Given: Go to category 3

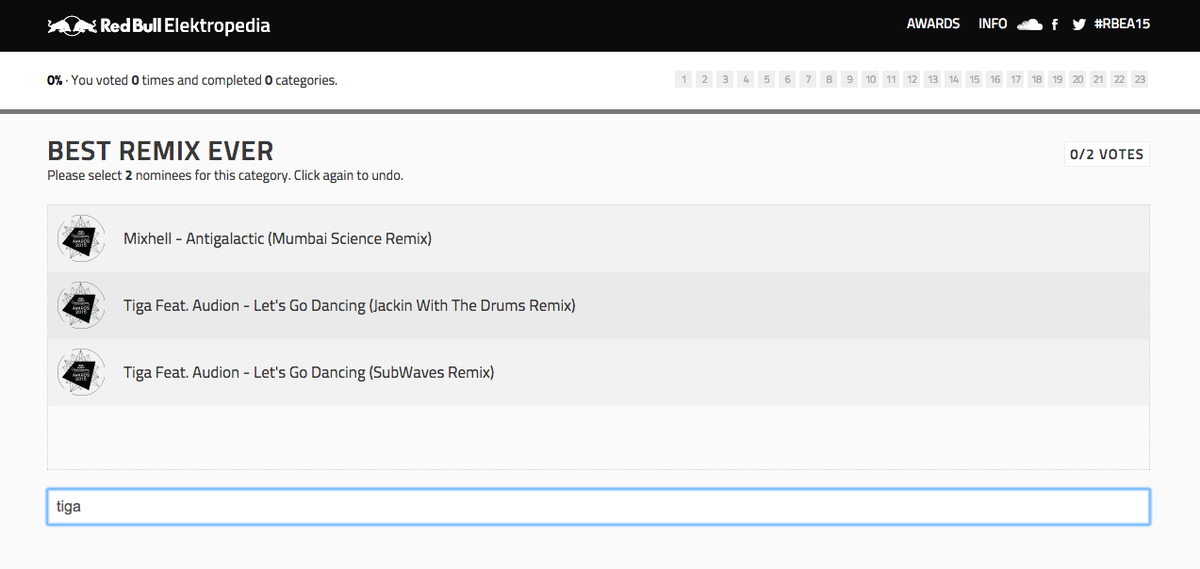Looking at the screenshot, I should point(725,79).
